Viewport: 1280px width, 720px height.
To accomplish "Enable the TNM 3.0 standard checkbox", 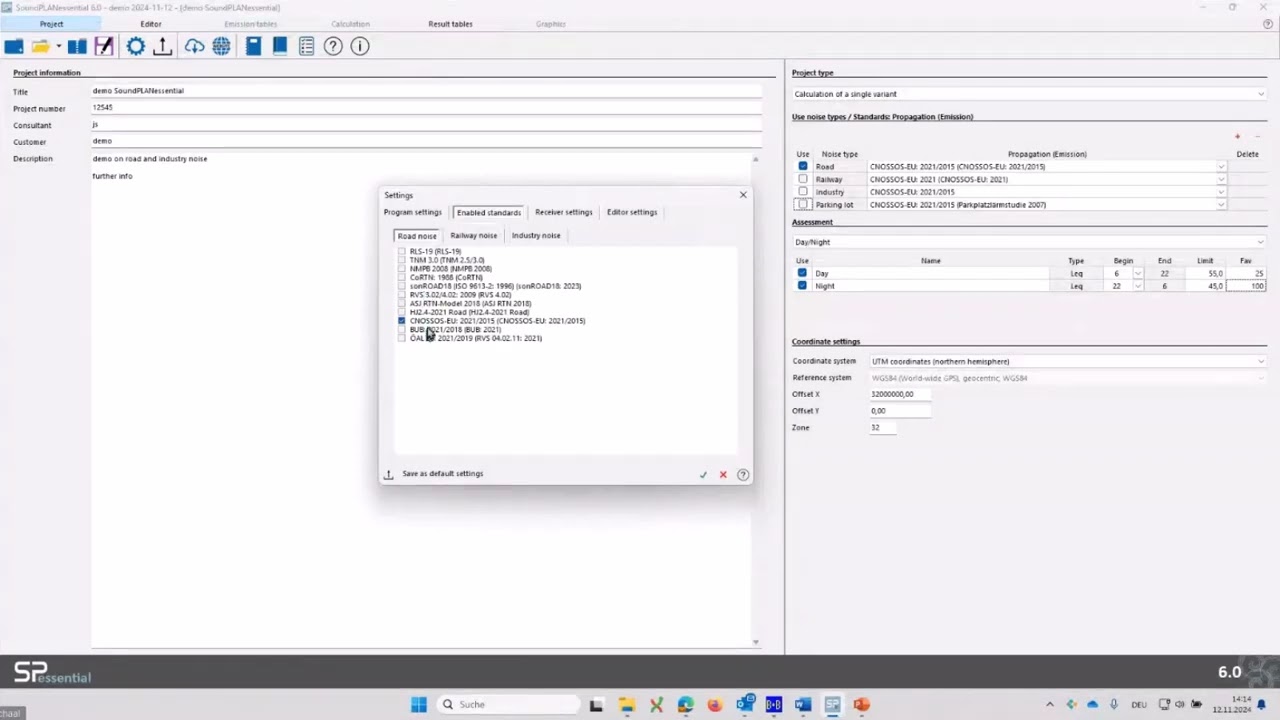I will (401, 260).
